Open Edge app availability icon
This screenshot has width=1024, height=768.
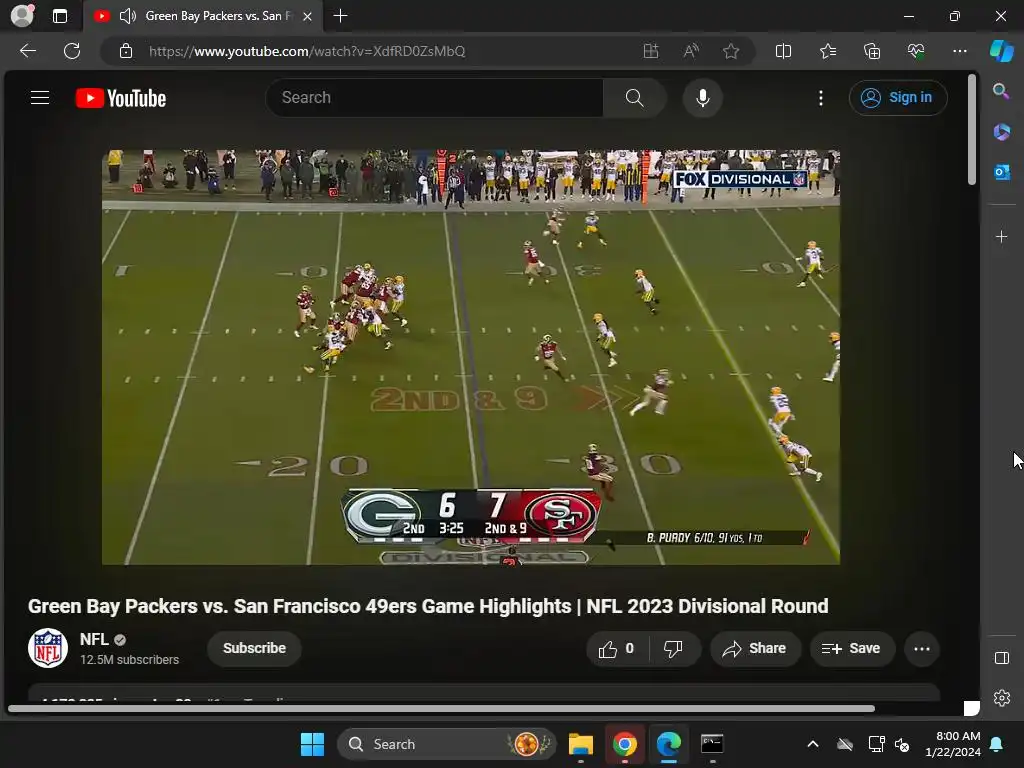click(x=650, y=51)
